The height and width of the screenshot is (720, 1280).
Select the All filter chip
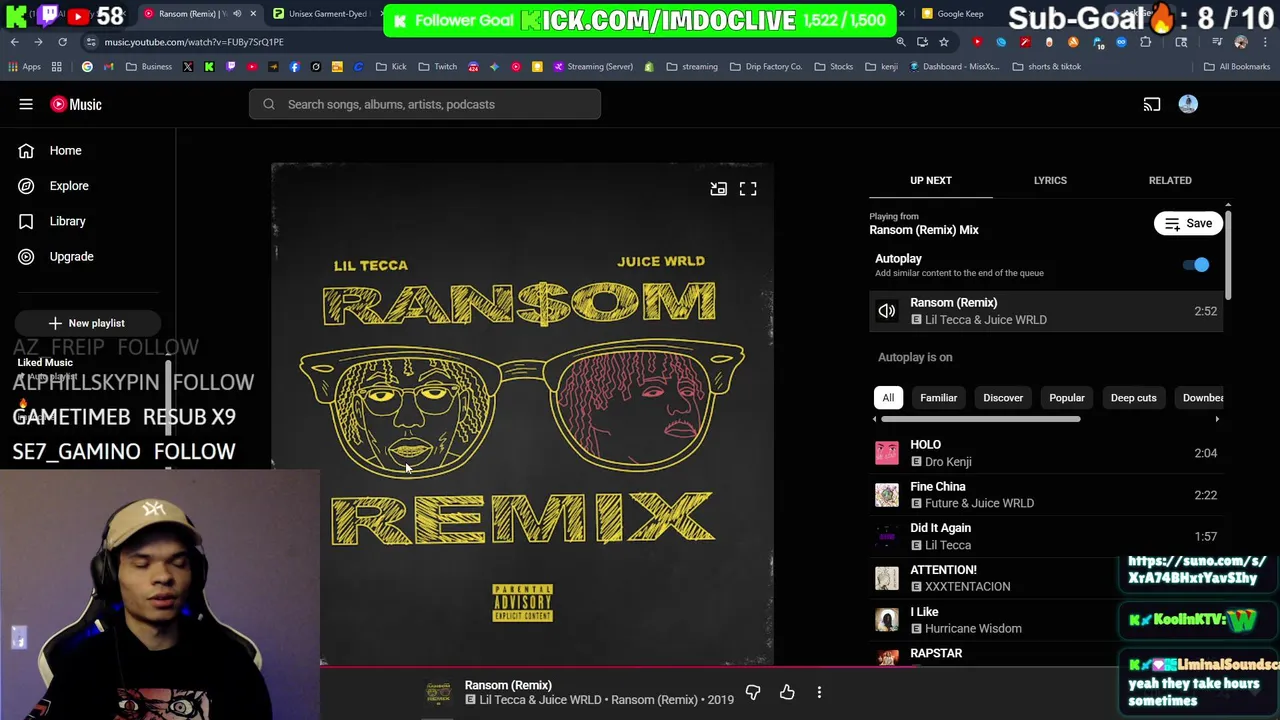pos(888,398)
